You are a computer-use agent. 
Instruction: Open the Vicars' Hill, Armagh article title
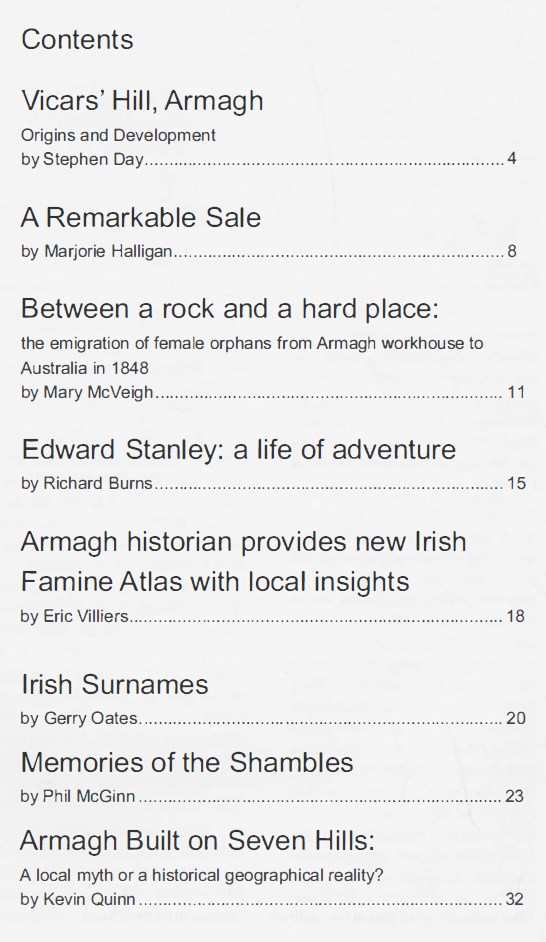[x=142, y=101]
